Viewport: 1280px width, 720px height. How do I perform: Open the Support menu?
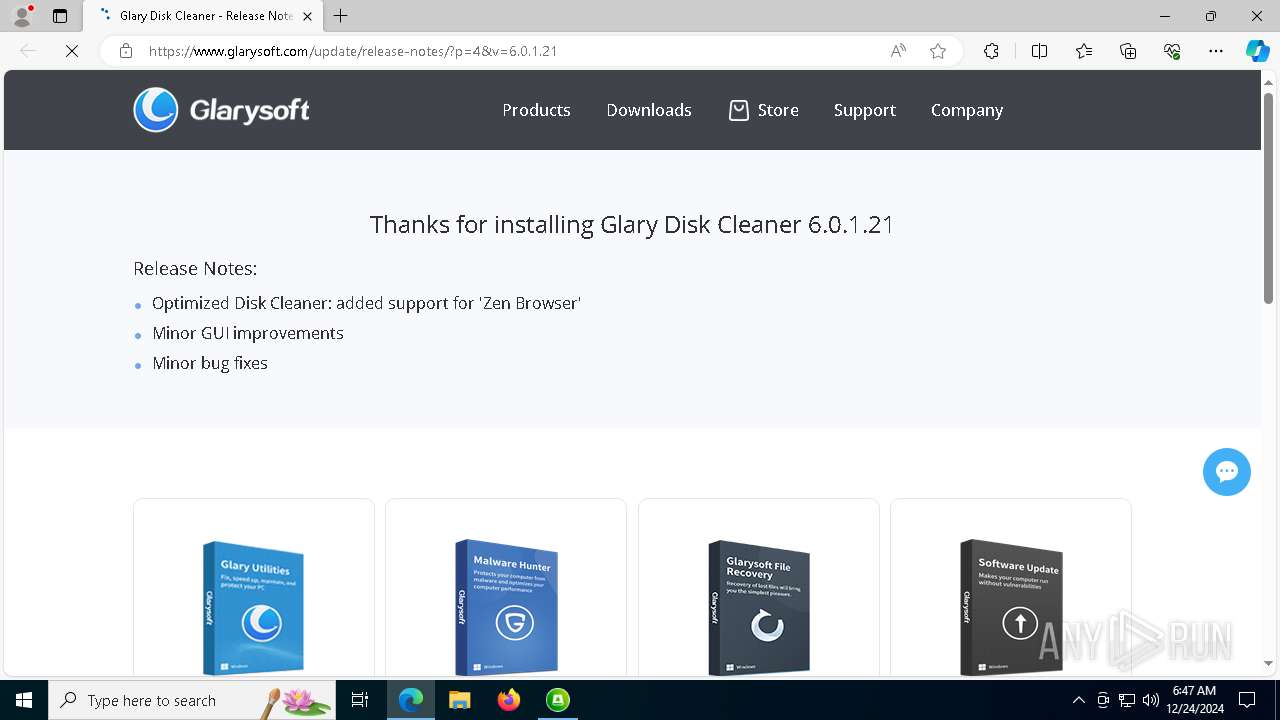(865, 110)
